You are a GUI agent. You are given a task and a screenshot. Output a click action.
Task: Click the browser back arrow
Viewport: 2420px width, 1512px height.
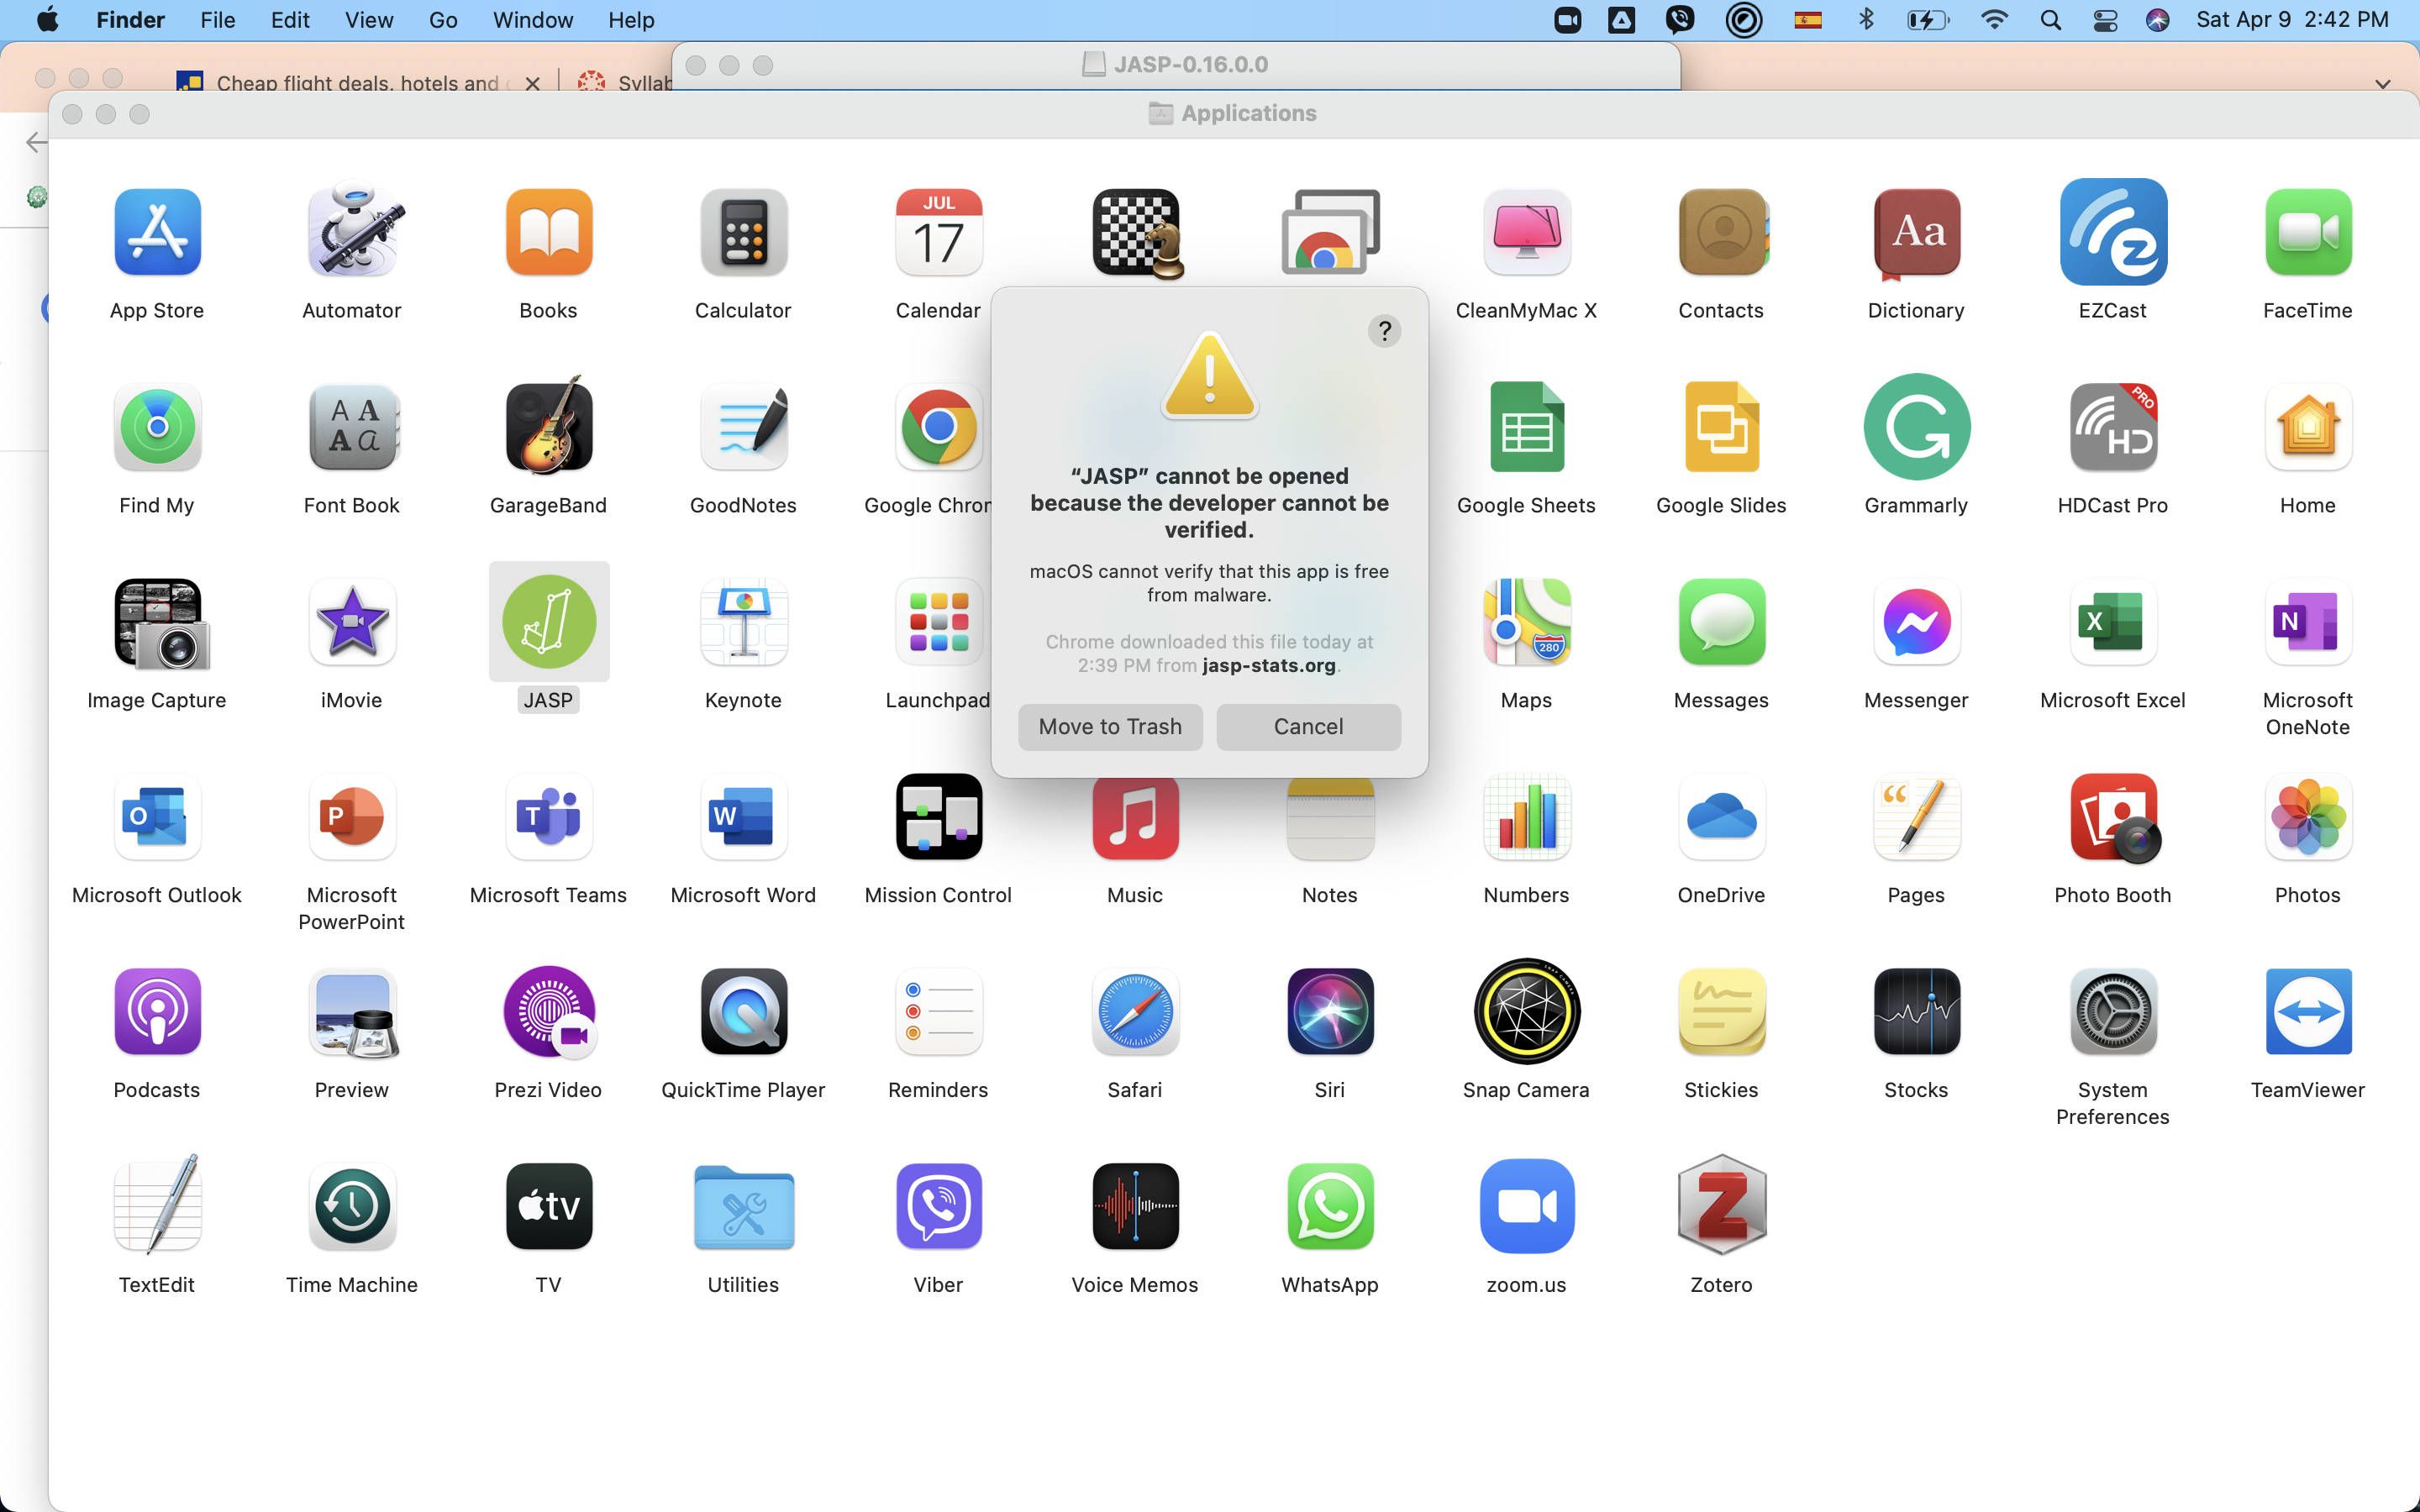point(36,142)
